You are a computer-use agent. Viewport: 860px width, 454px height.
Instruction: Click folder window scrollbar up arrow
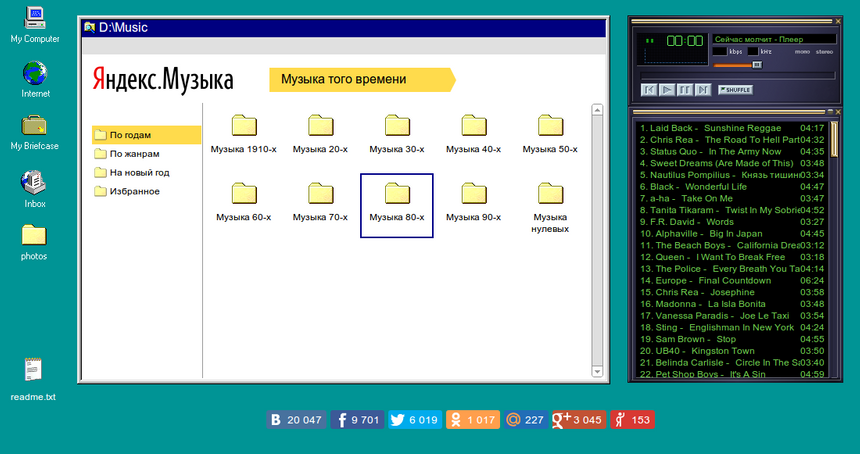click(597, 110)
